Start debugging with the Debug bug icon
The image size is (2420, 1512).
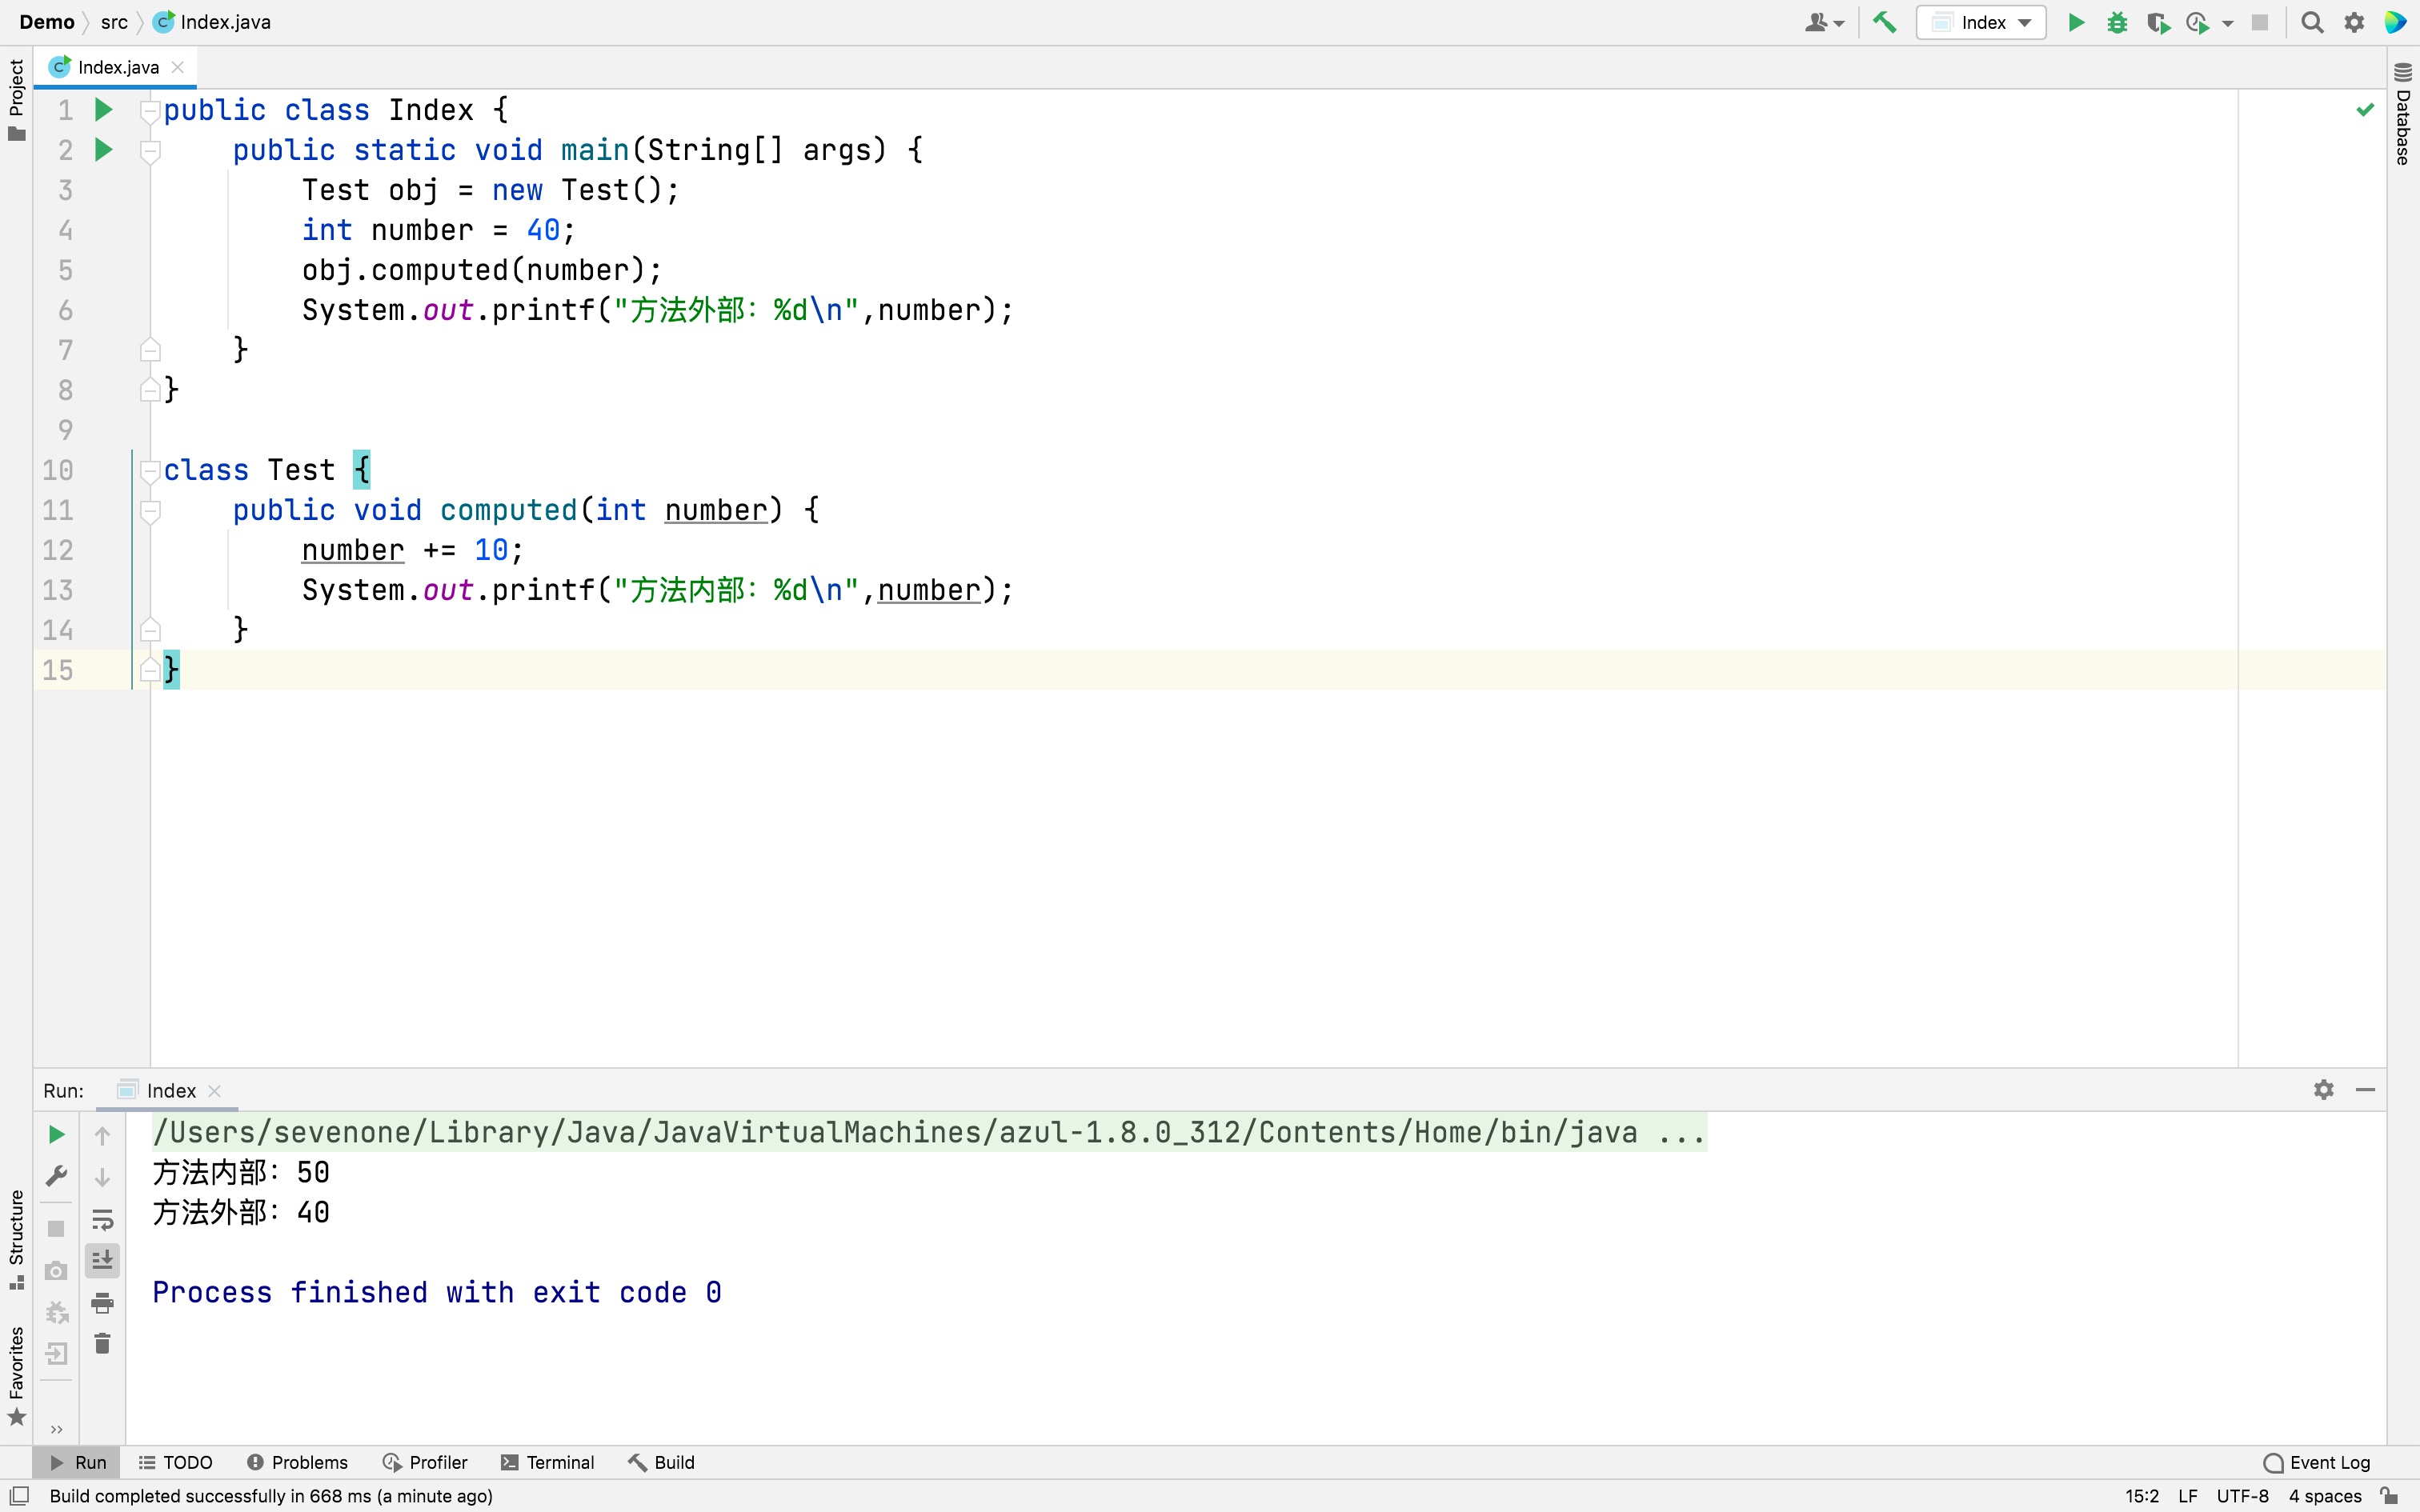(2116, 22)
